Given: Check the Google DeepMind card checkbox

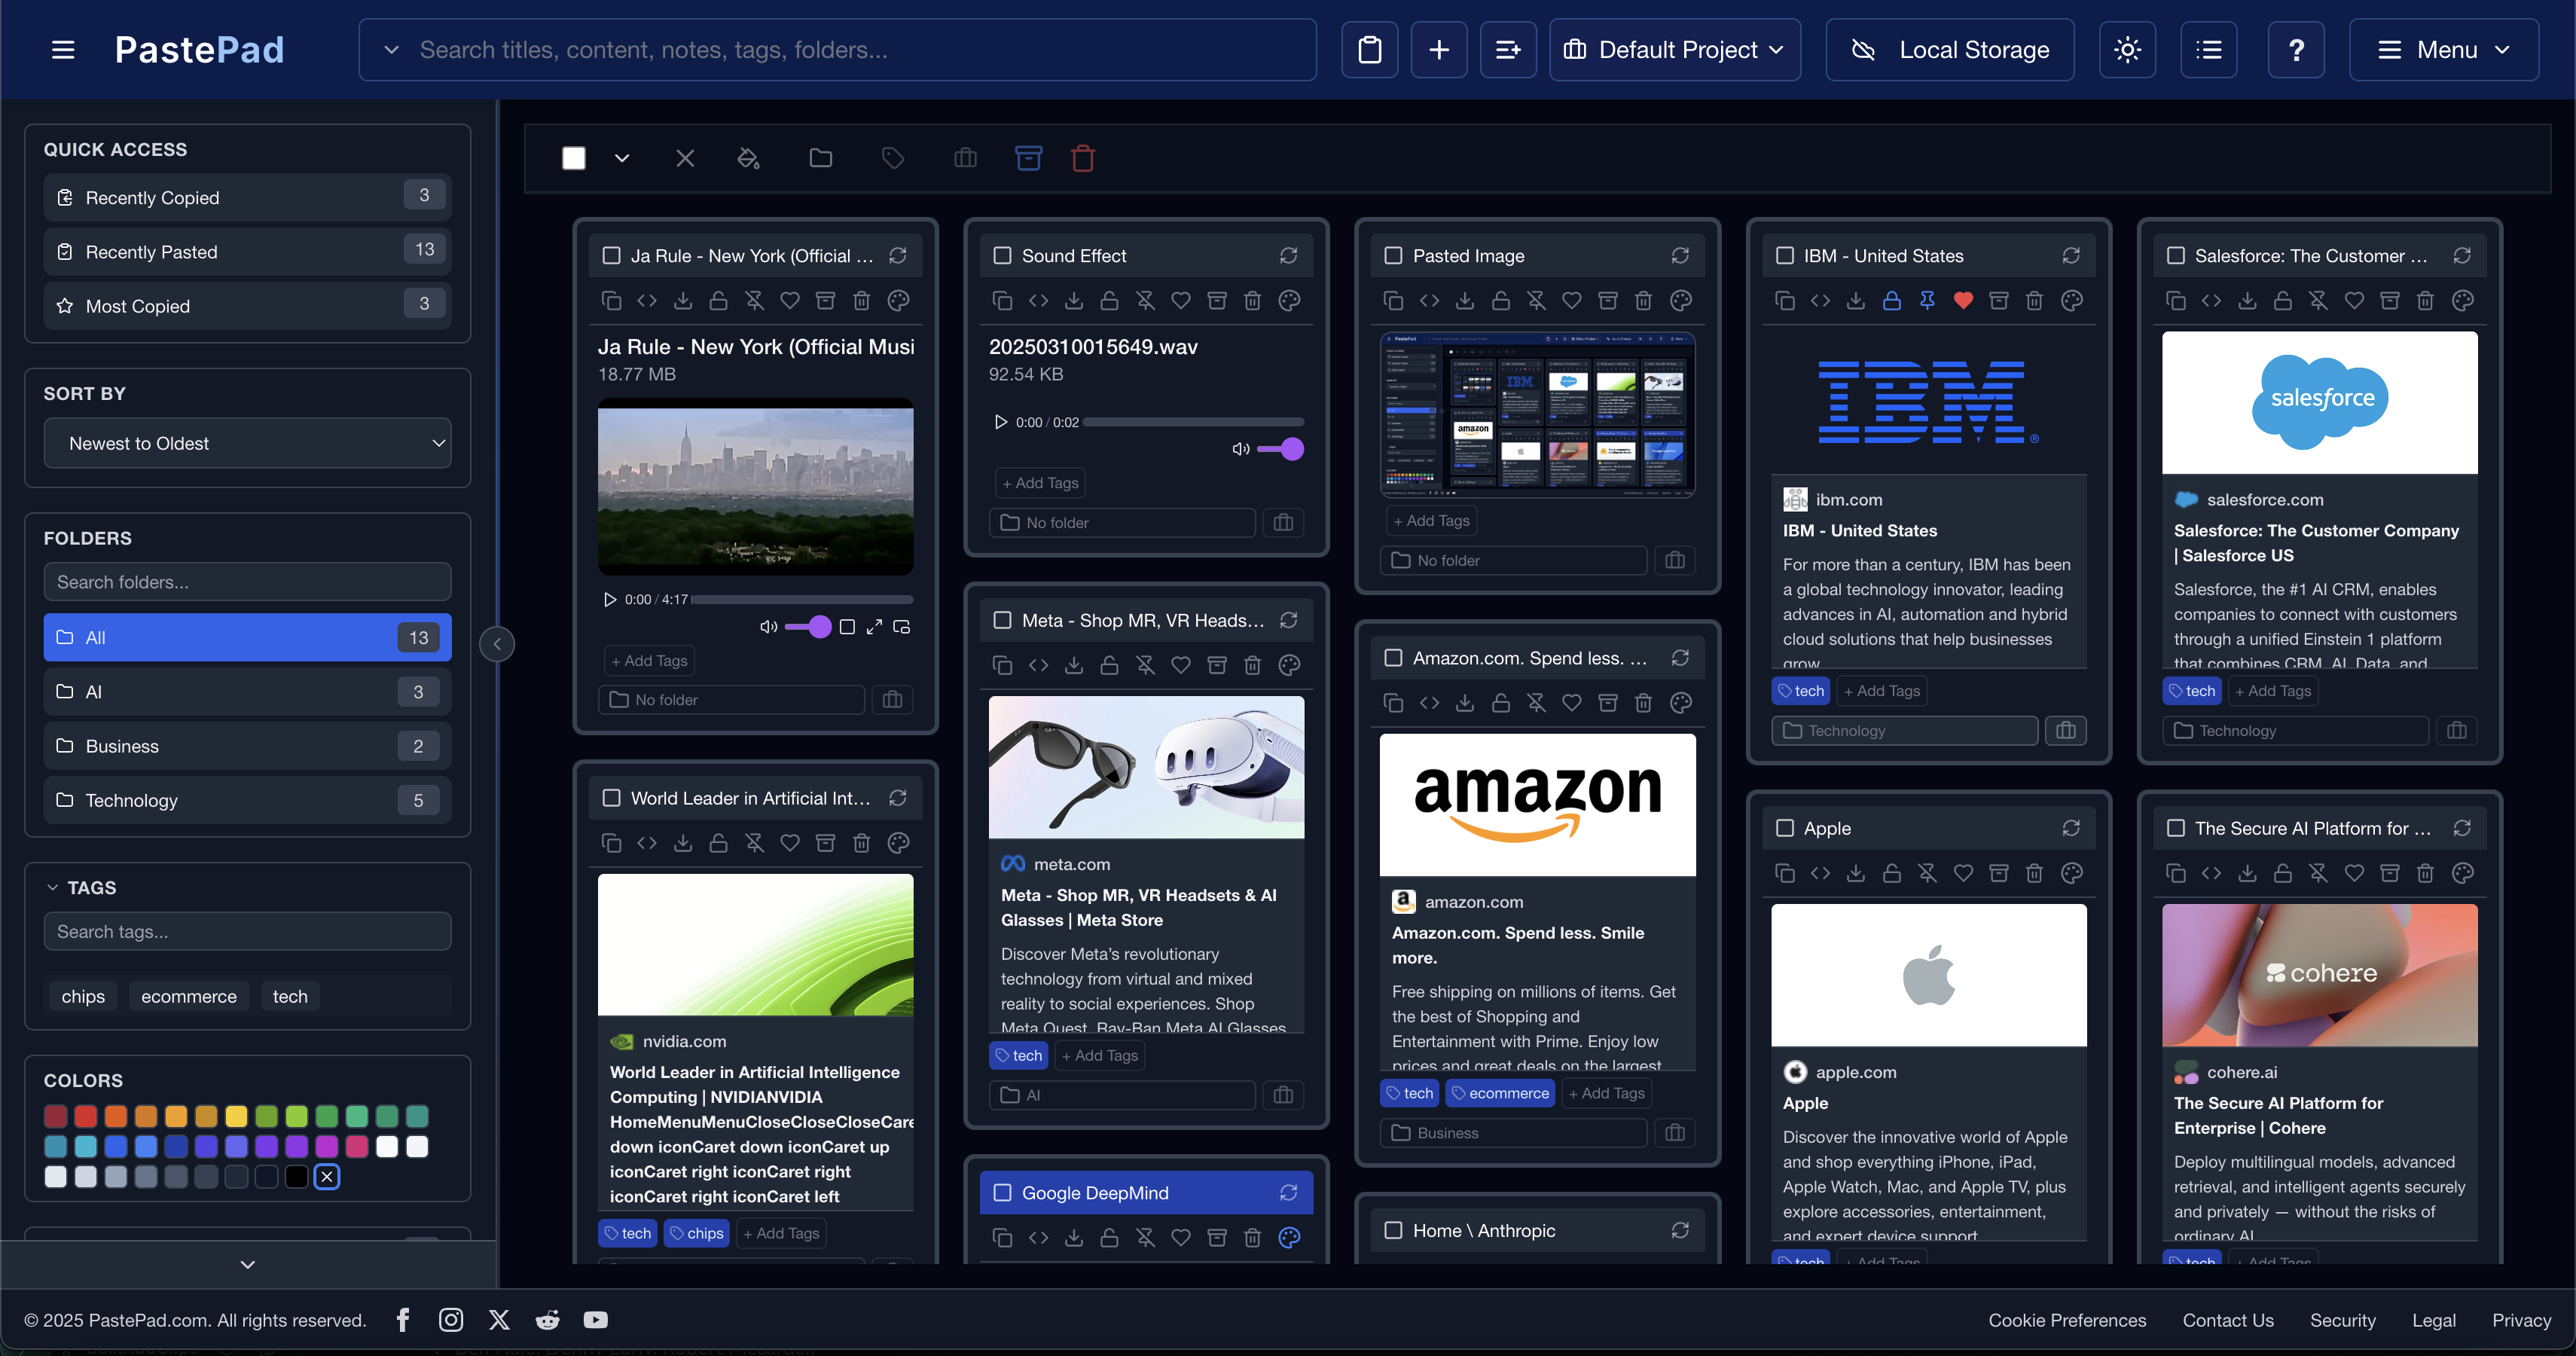Looking at the screenshot, I should [1002, 1193].
